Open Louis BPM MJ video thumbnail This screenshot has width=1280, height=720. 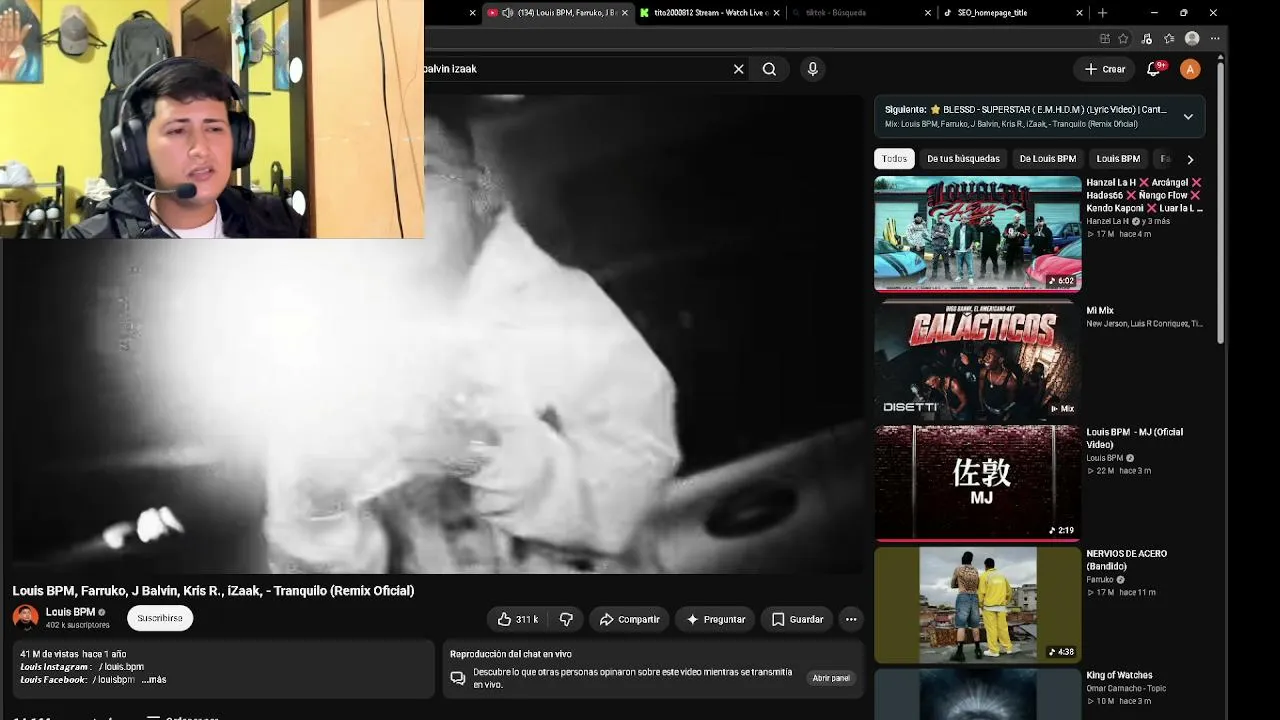(x=977, y=483)
